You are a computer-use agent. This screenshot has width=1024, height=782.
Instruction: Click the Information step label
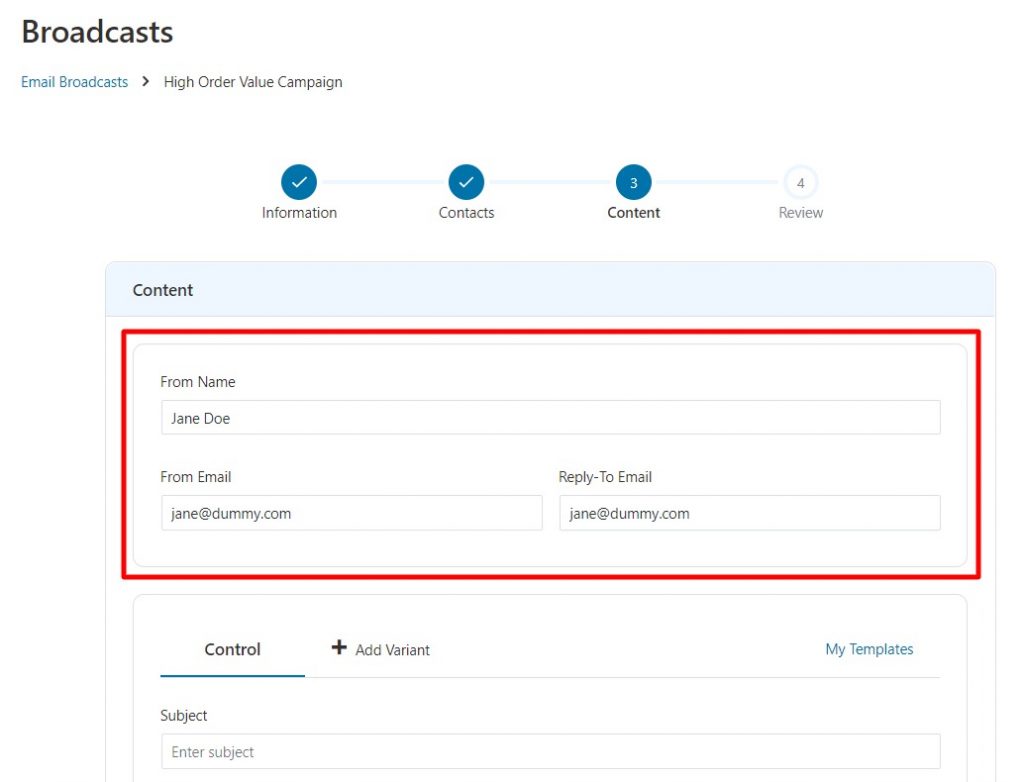pos(299,213)
